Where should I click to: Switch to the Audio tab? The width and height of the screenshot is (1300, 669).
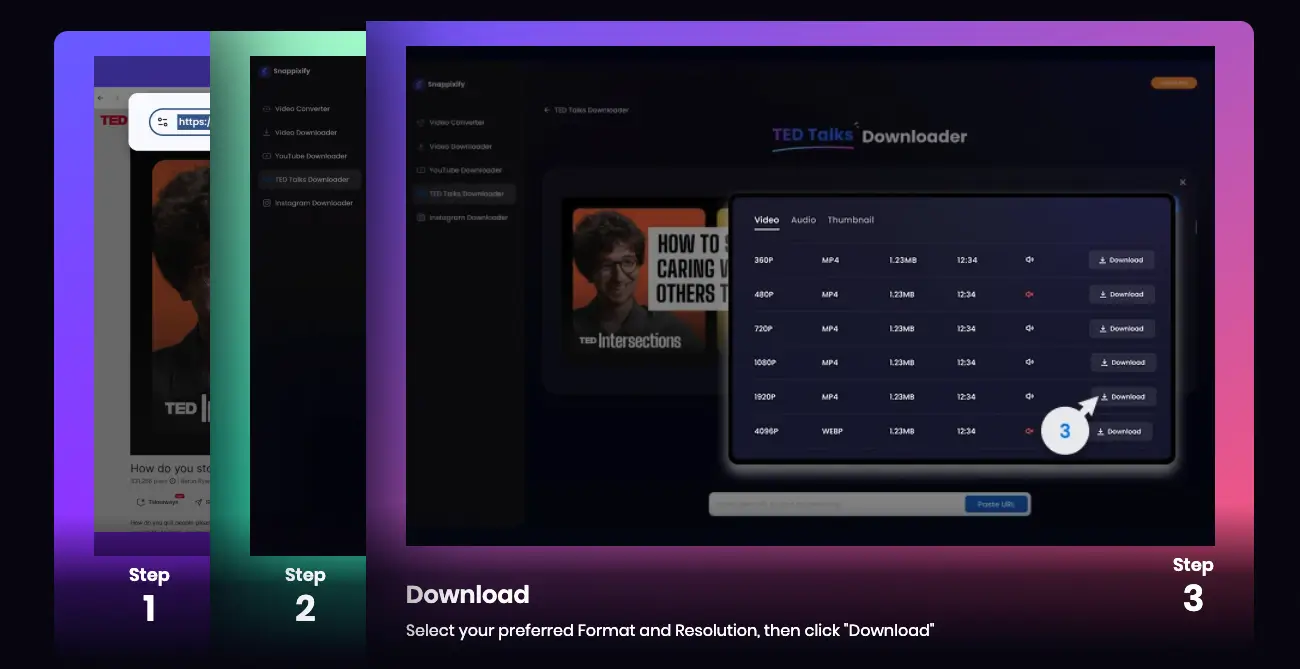point(803,220)
